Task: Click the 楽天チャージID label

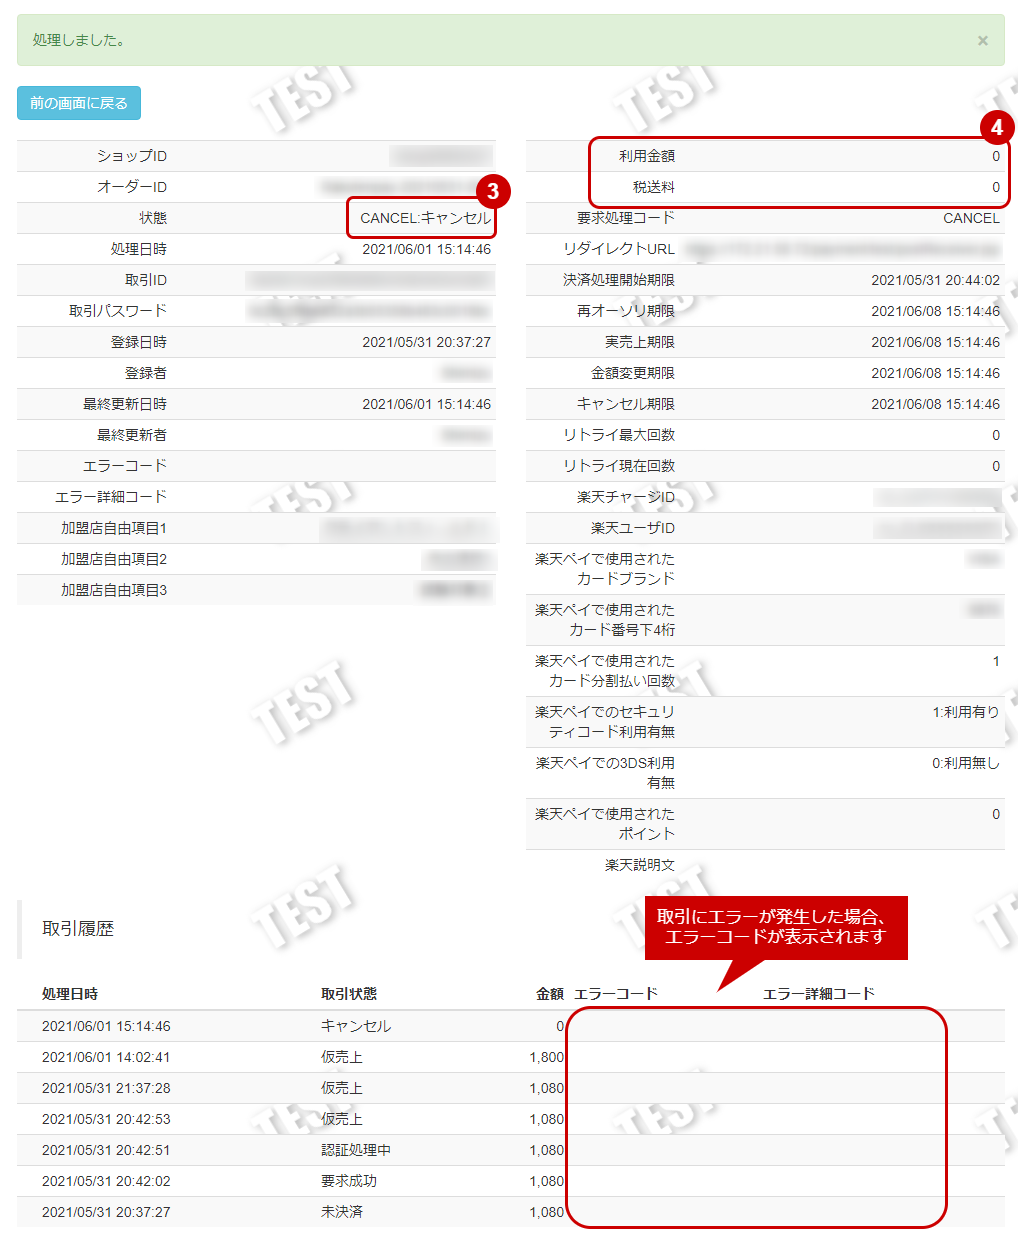Action: point(626,497)
